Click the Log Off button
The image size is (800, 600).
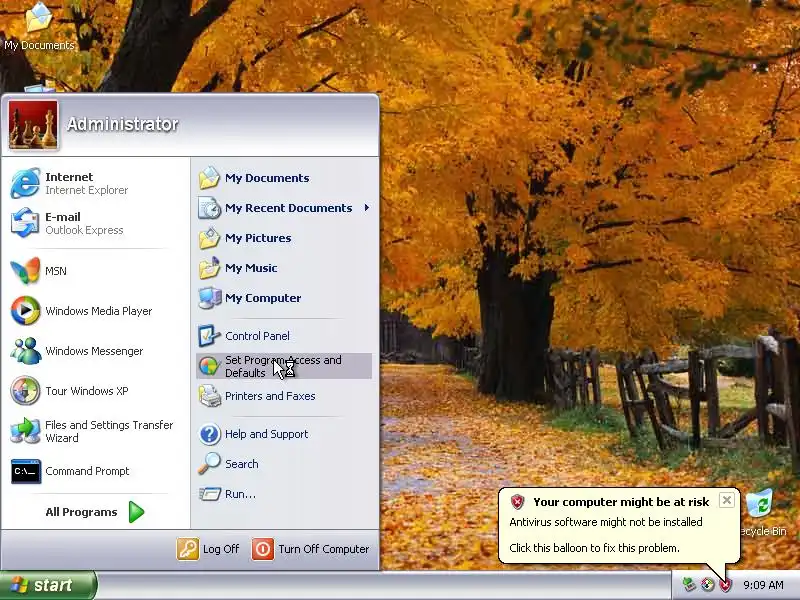coord(208,549)
